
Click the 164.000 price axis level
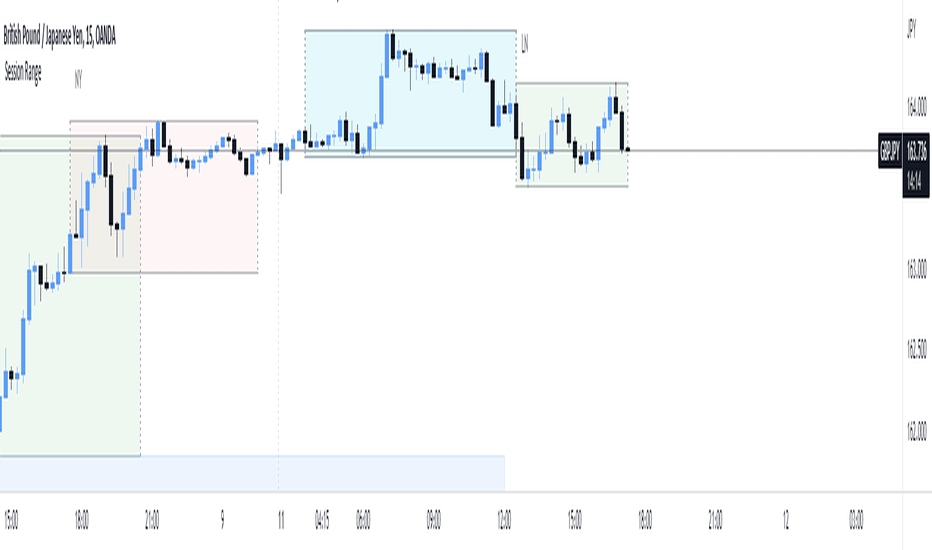[x=916, y=107]
